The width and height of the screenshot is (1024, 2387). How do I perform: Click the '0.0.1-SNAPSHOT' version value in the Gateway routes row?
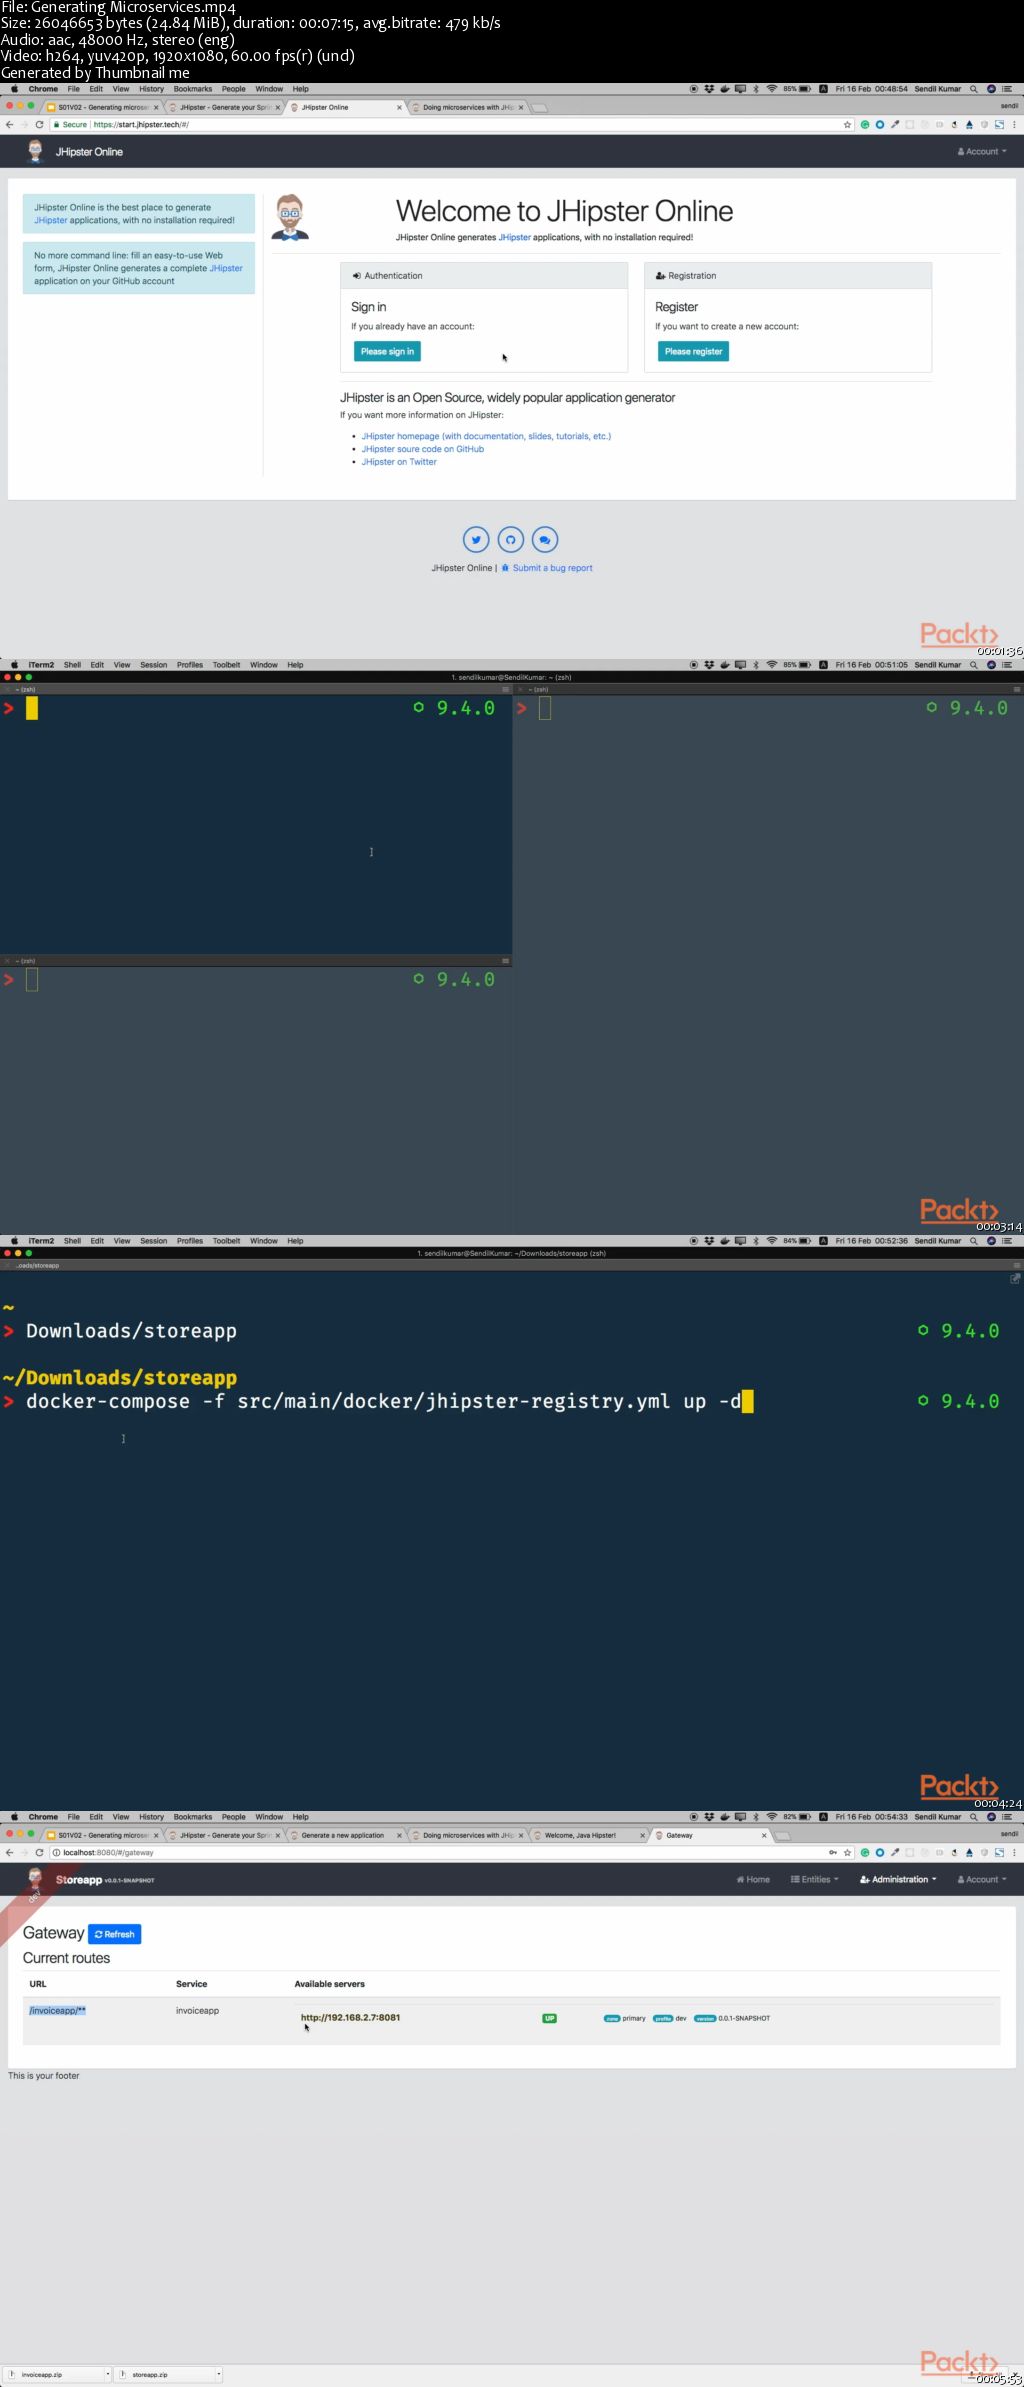744,2018
